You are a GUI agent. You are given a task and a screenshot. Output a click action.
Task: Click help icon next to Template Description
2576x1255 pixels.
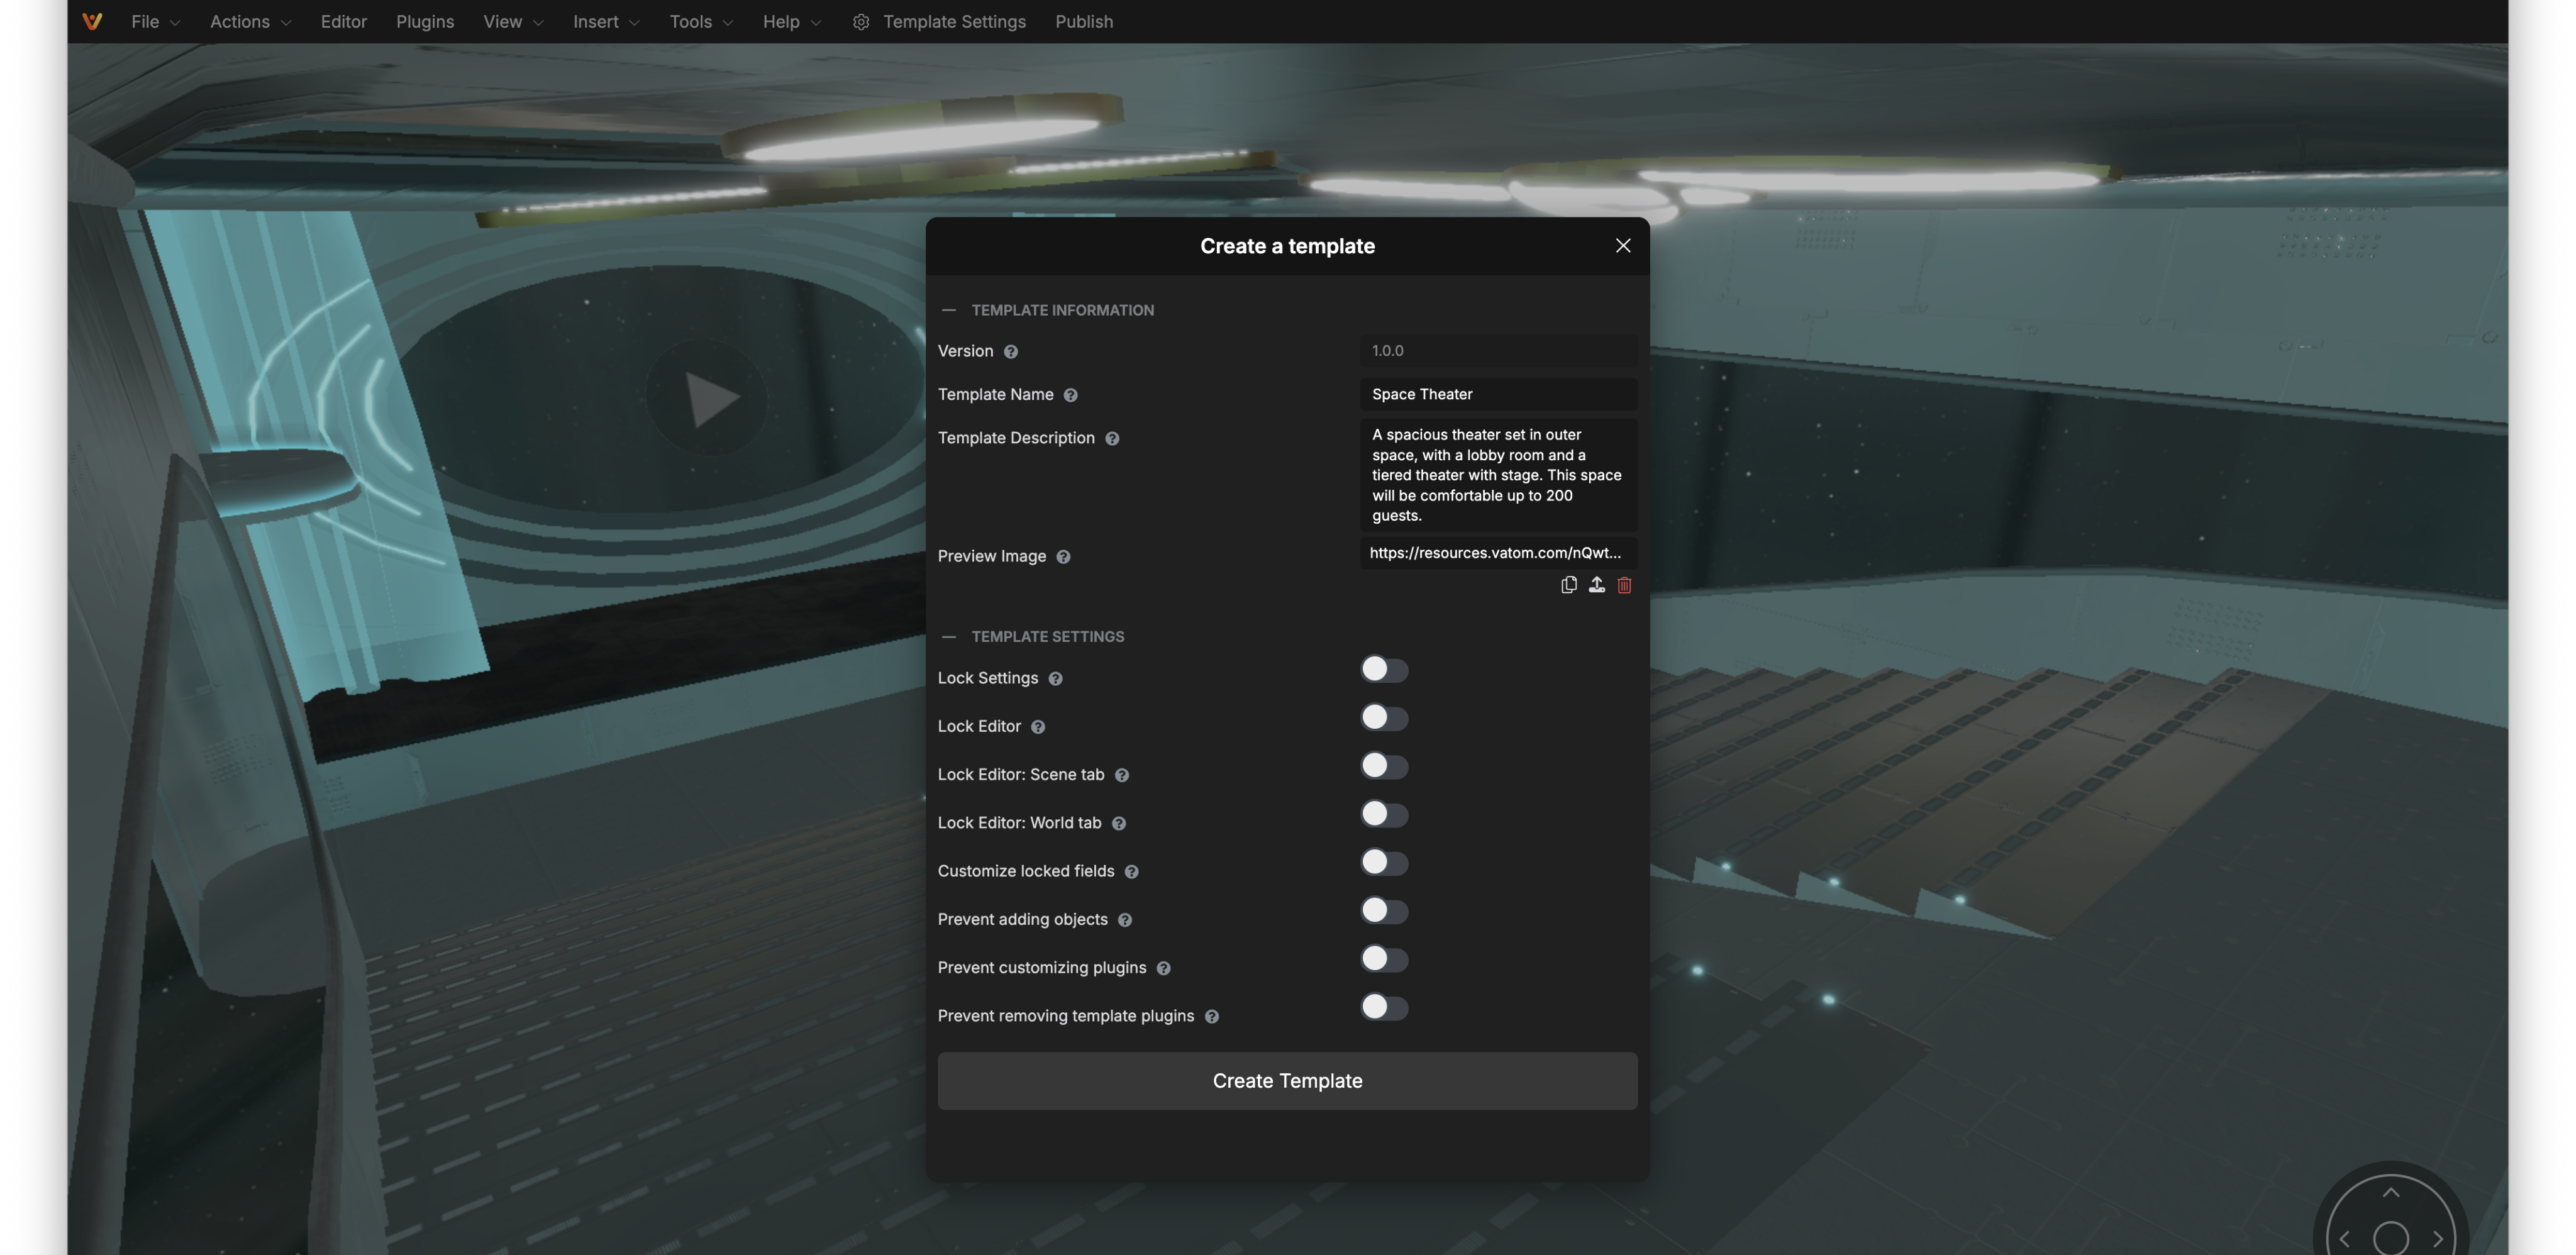click(x=1112, y=439)
